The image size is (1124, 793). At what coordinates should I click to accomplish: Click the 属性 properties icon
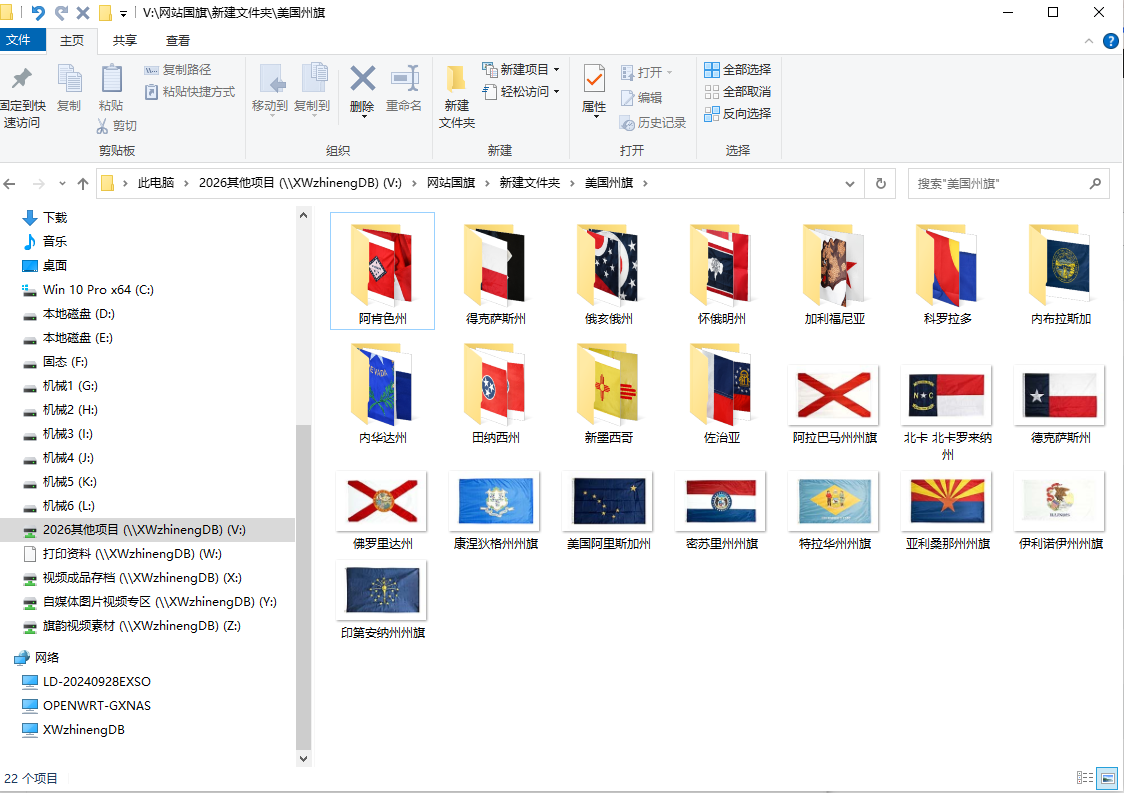pyautogui.click(x=594, y=79)
